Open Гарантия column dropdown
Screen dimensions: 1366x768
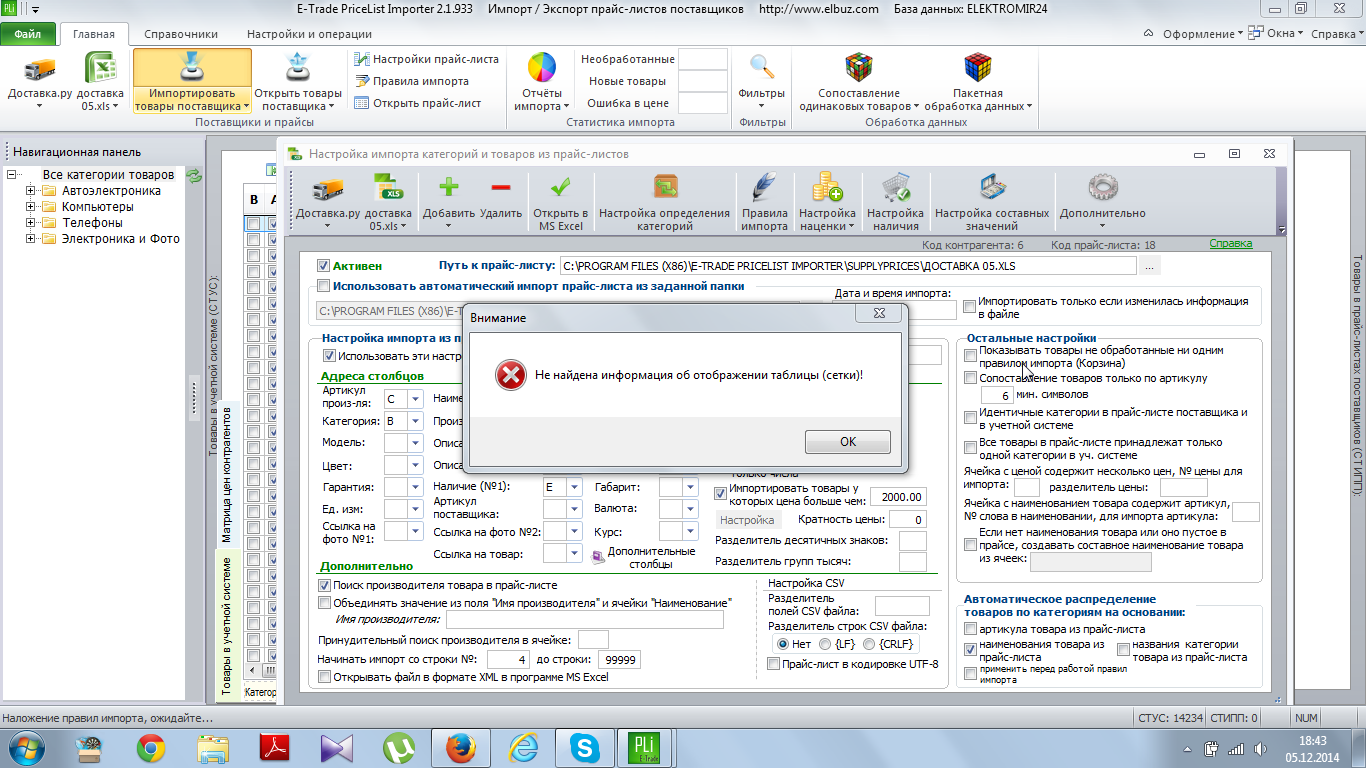click(417, 487)
